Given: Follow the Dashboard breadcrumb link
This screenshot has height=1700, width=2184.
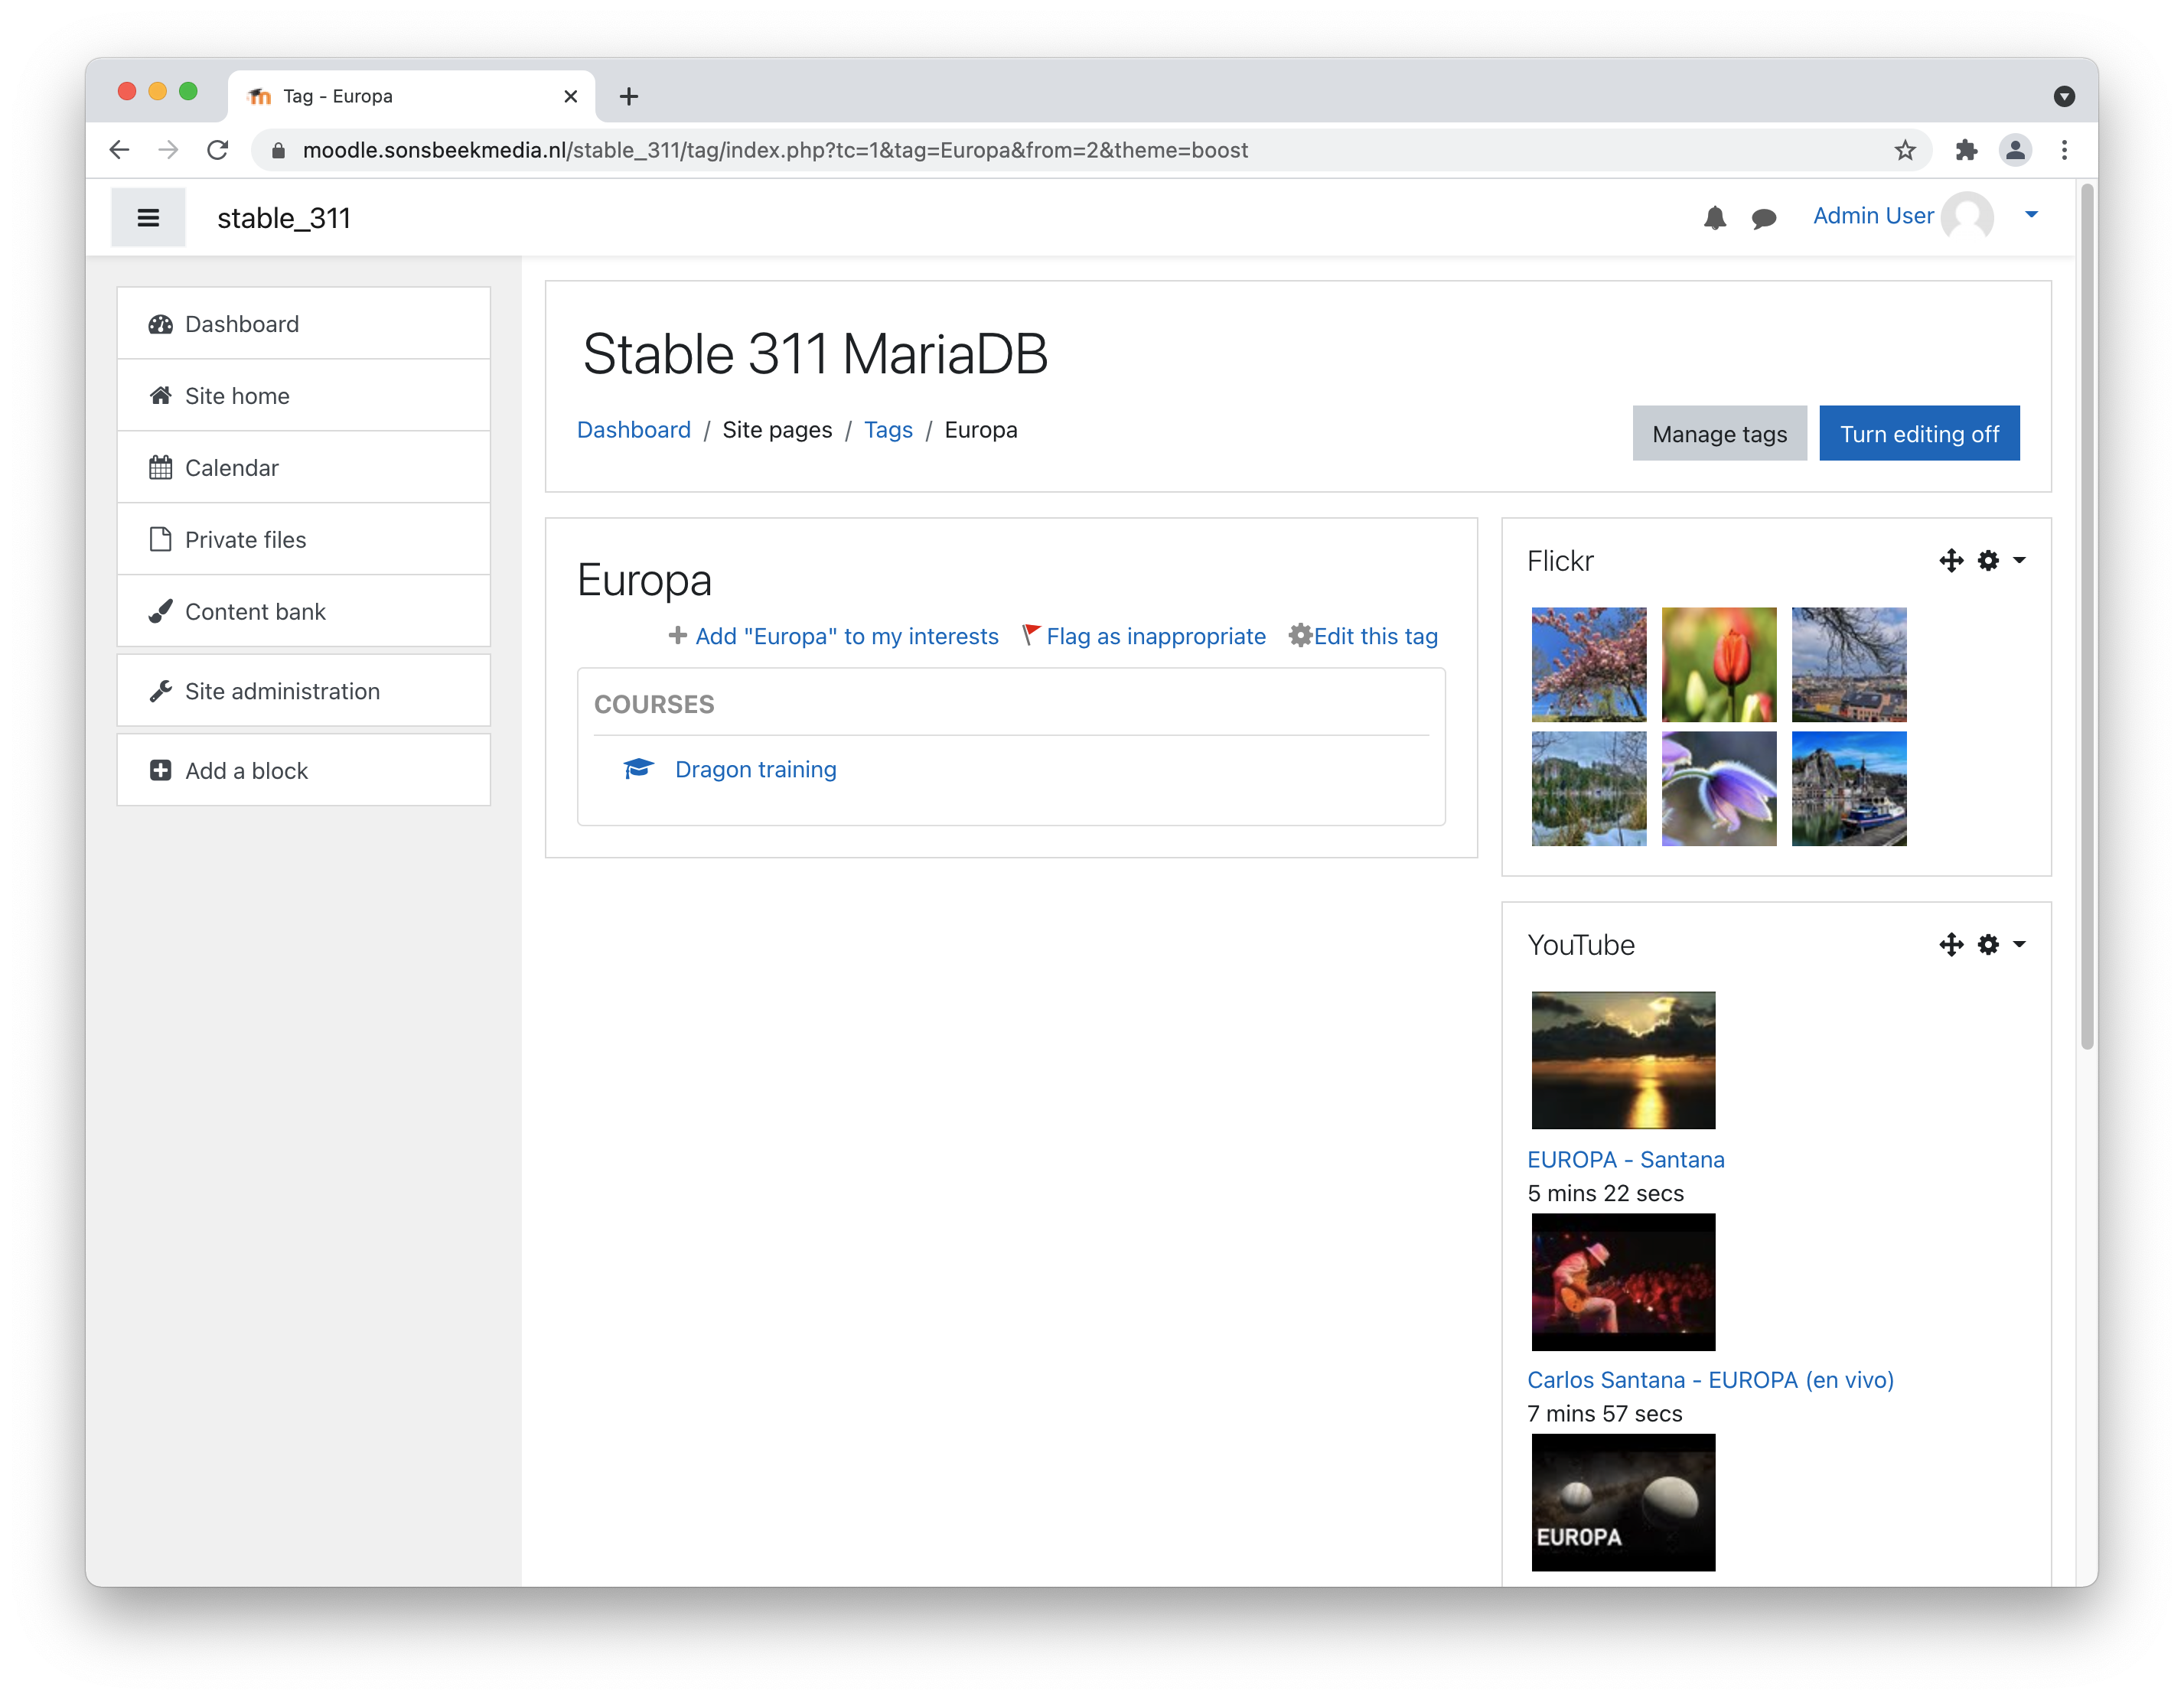Looking at the screenshot, I should 634,430.
